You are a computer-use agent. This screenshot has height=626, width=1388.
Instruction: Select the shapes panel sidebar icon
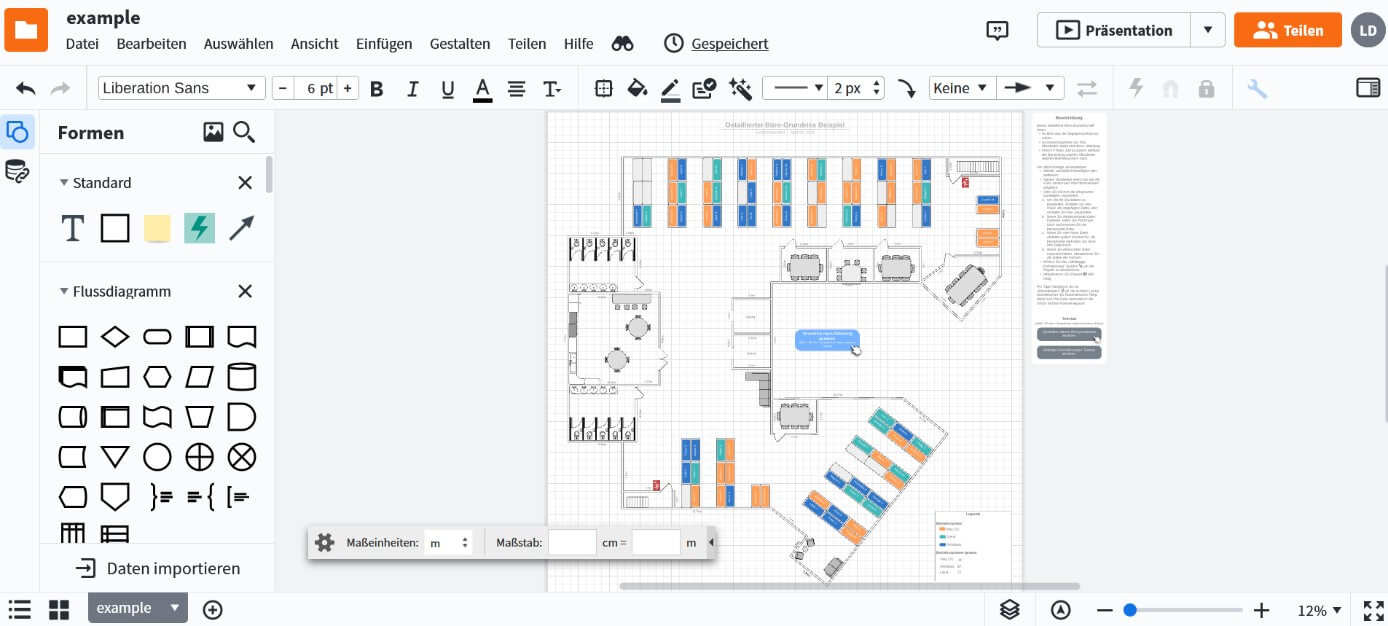[x=17, y=132]
